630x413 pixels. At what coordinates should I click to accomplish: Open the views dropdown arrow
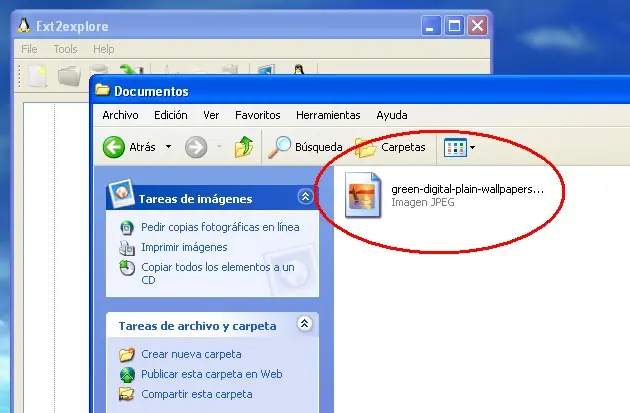coord(472,147)
